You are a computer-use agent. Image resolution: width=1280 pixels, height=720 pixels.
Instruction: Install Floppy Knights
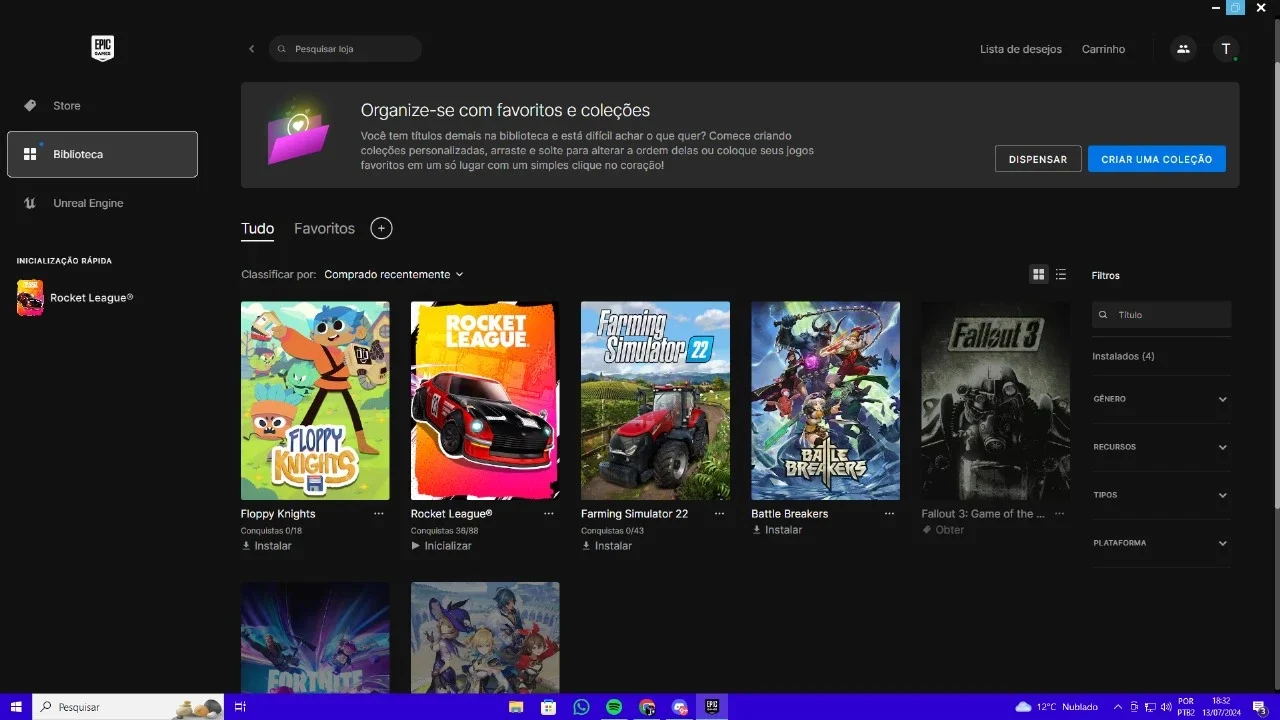point(267,546)
